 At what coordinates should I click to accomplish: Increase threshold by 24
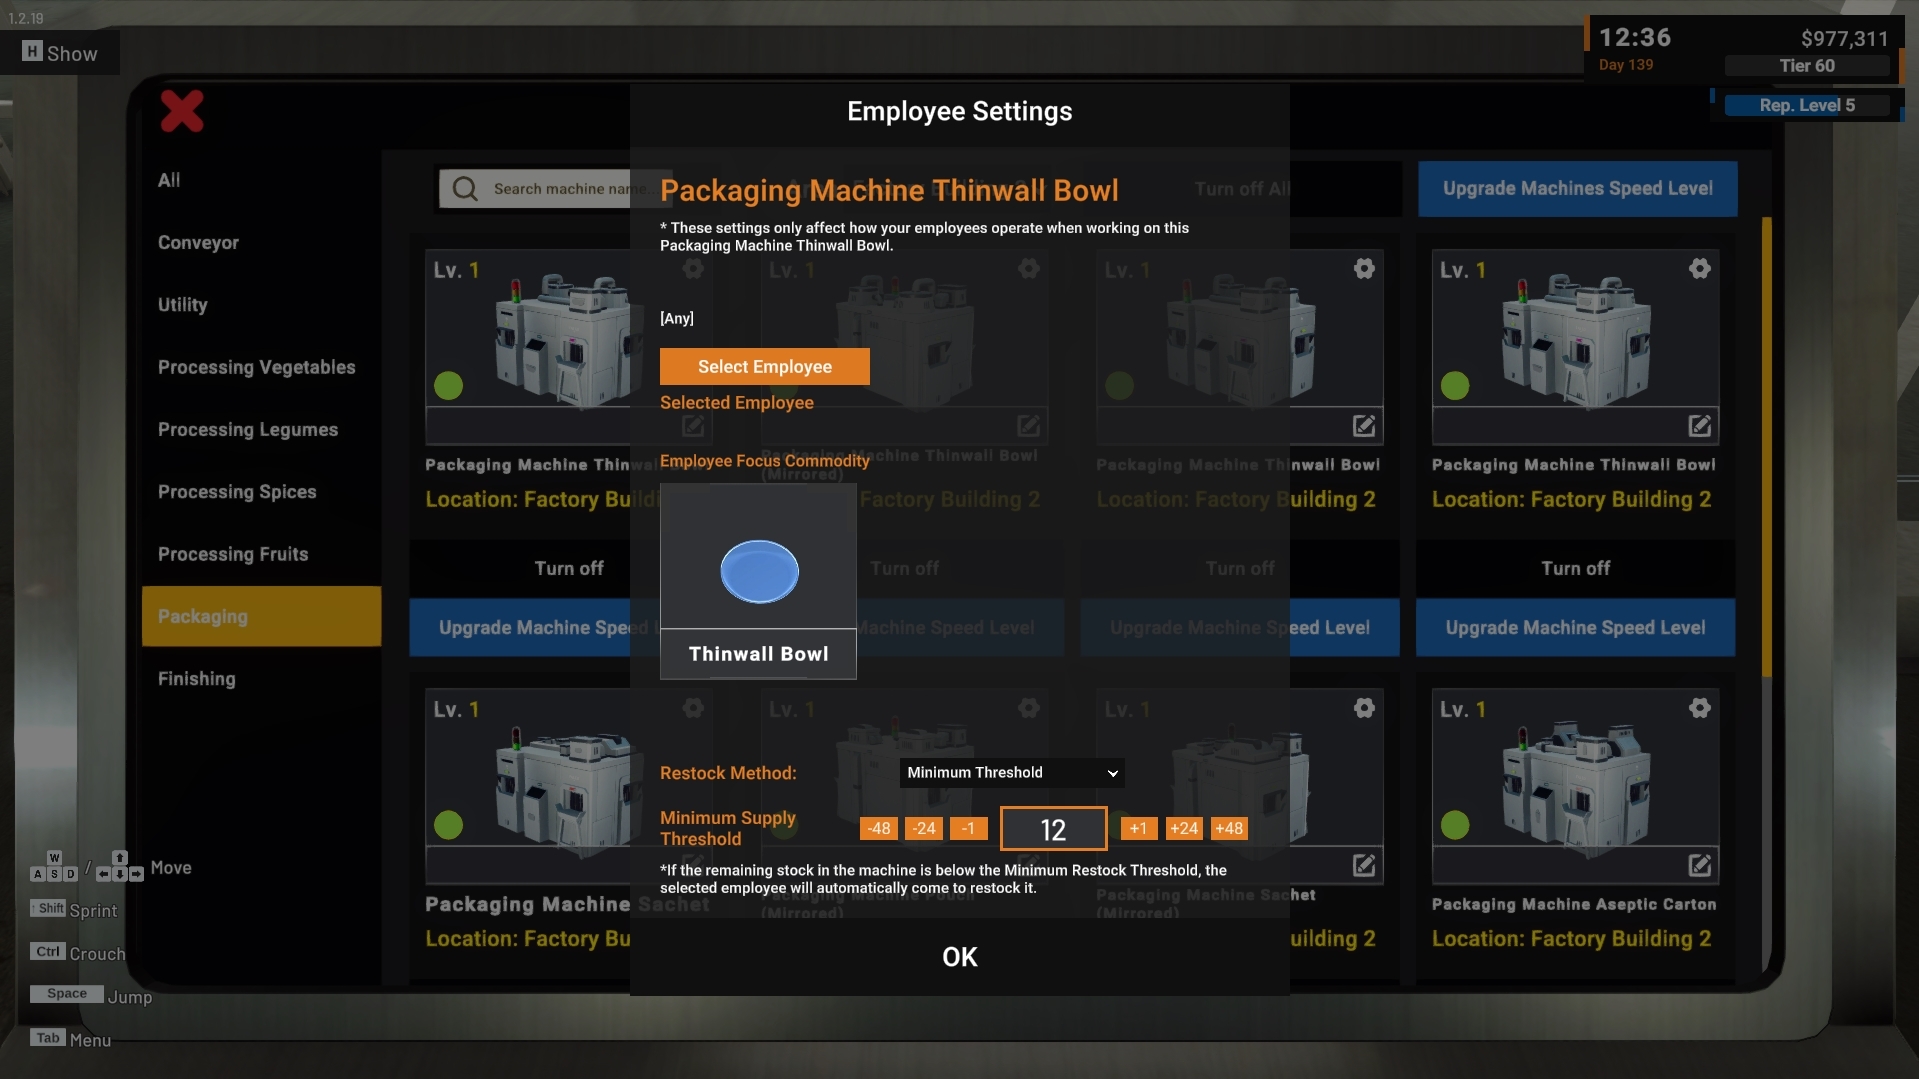coord(1184,828)
